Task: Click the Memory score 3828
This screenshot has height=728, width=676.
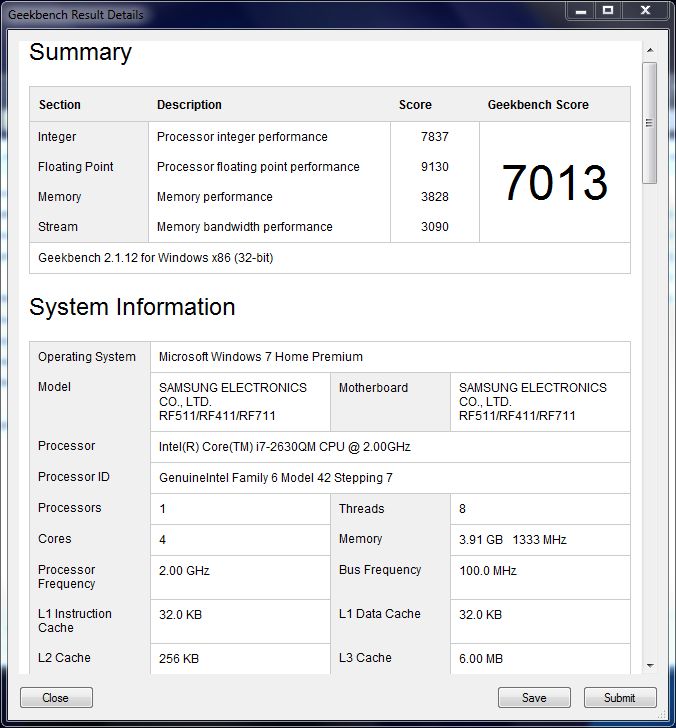Action: coord(435,196)
